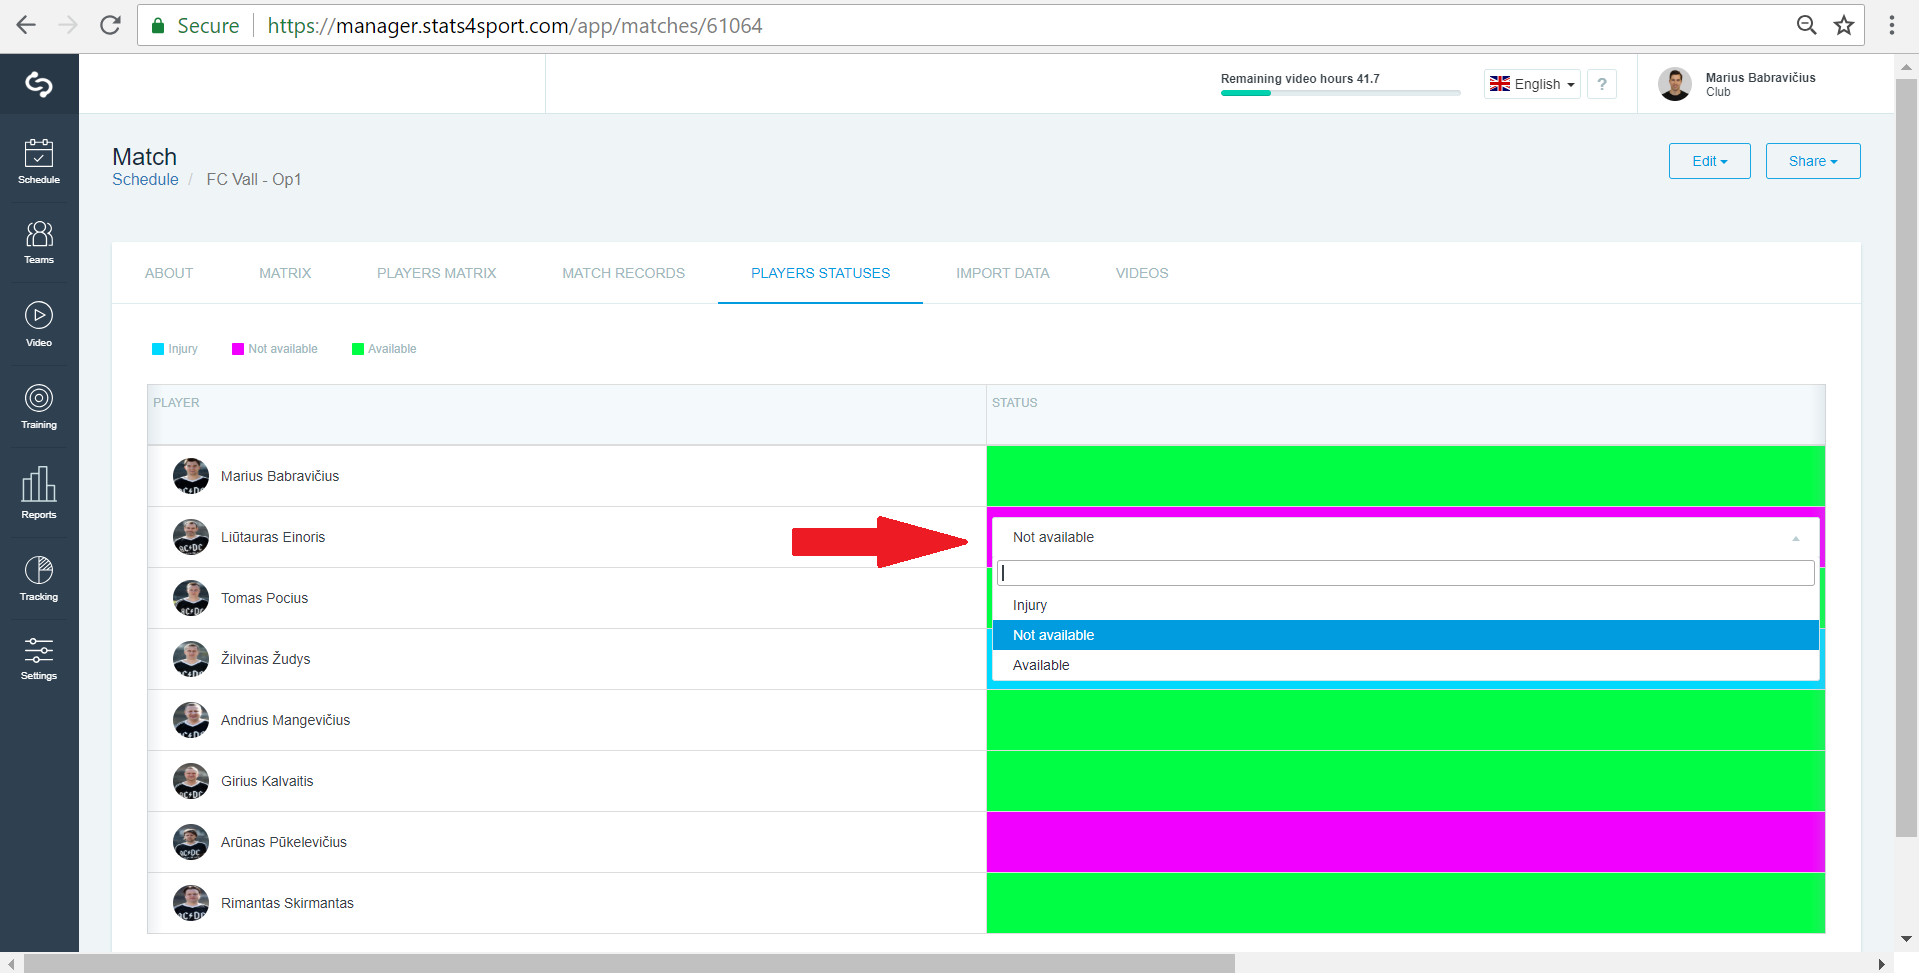Image resolution: width=1919 pixels, height=973 pixels.
Task: Open the PLAYERS MATRIX tab
Action: point(437,273)
